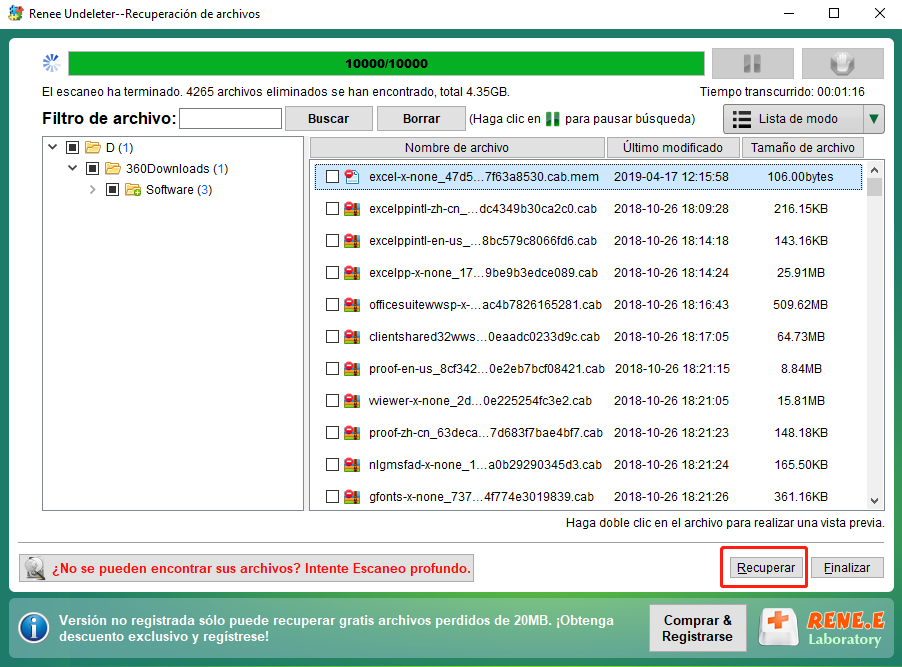Click the list mode icon
902x667 pixels.
click(x=742, y=119)
